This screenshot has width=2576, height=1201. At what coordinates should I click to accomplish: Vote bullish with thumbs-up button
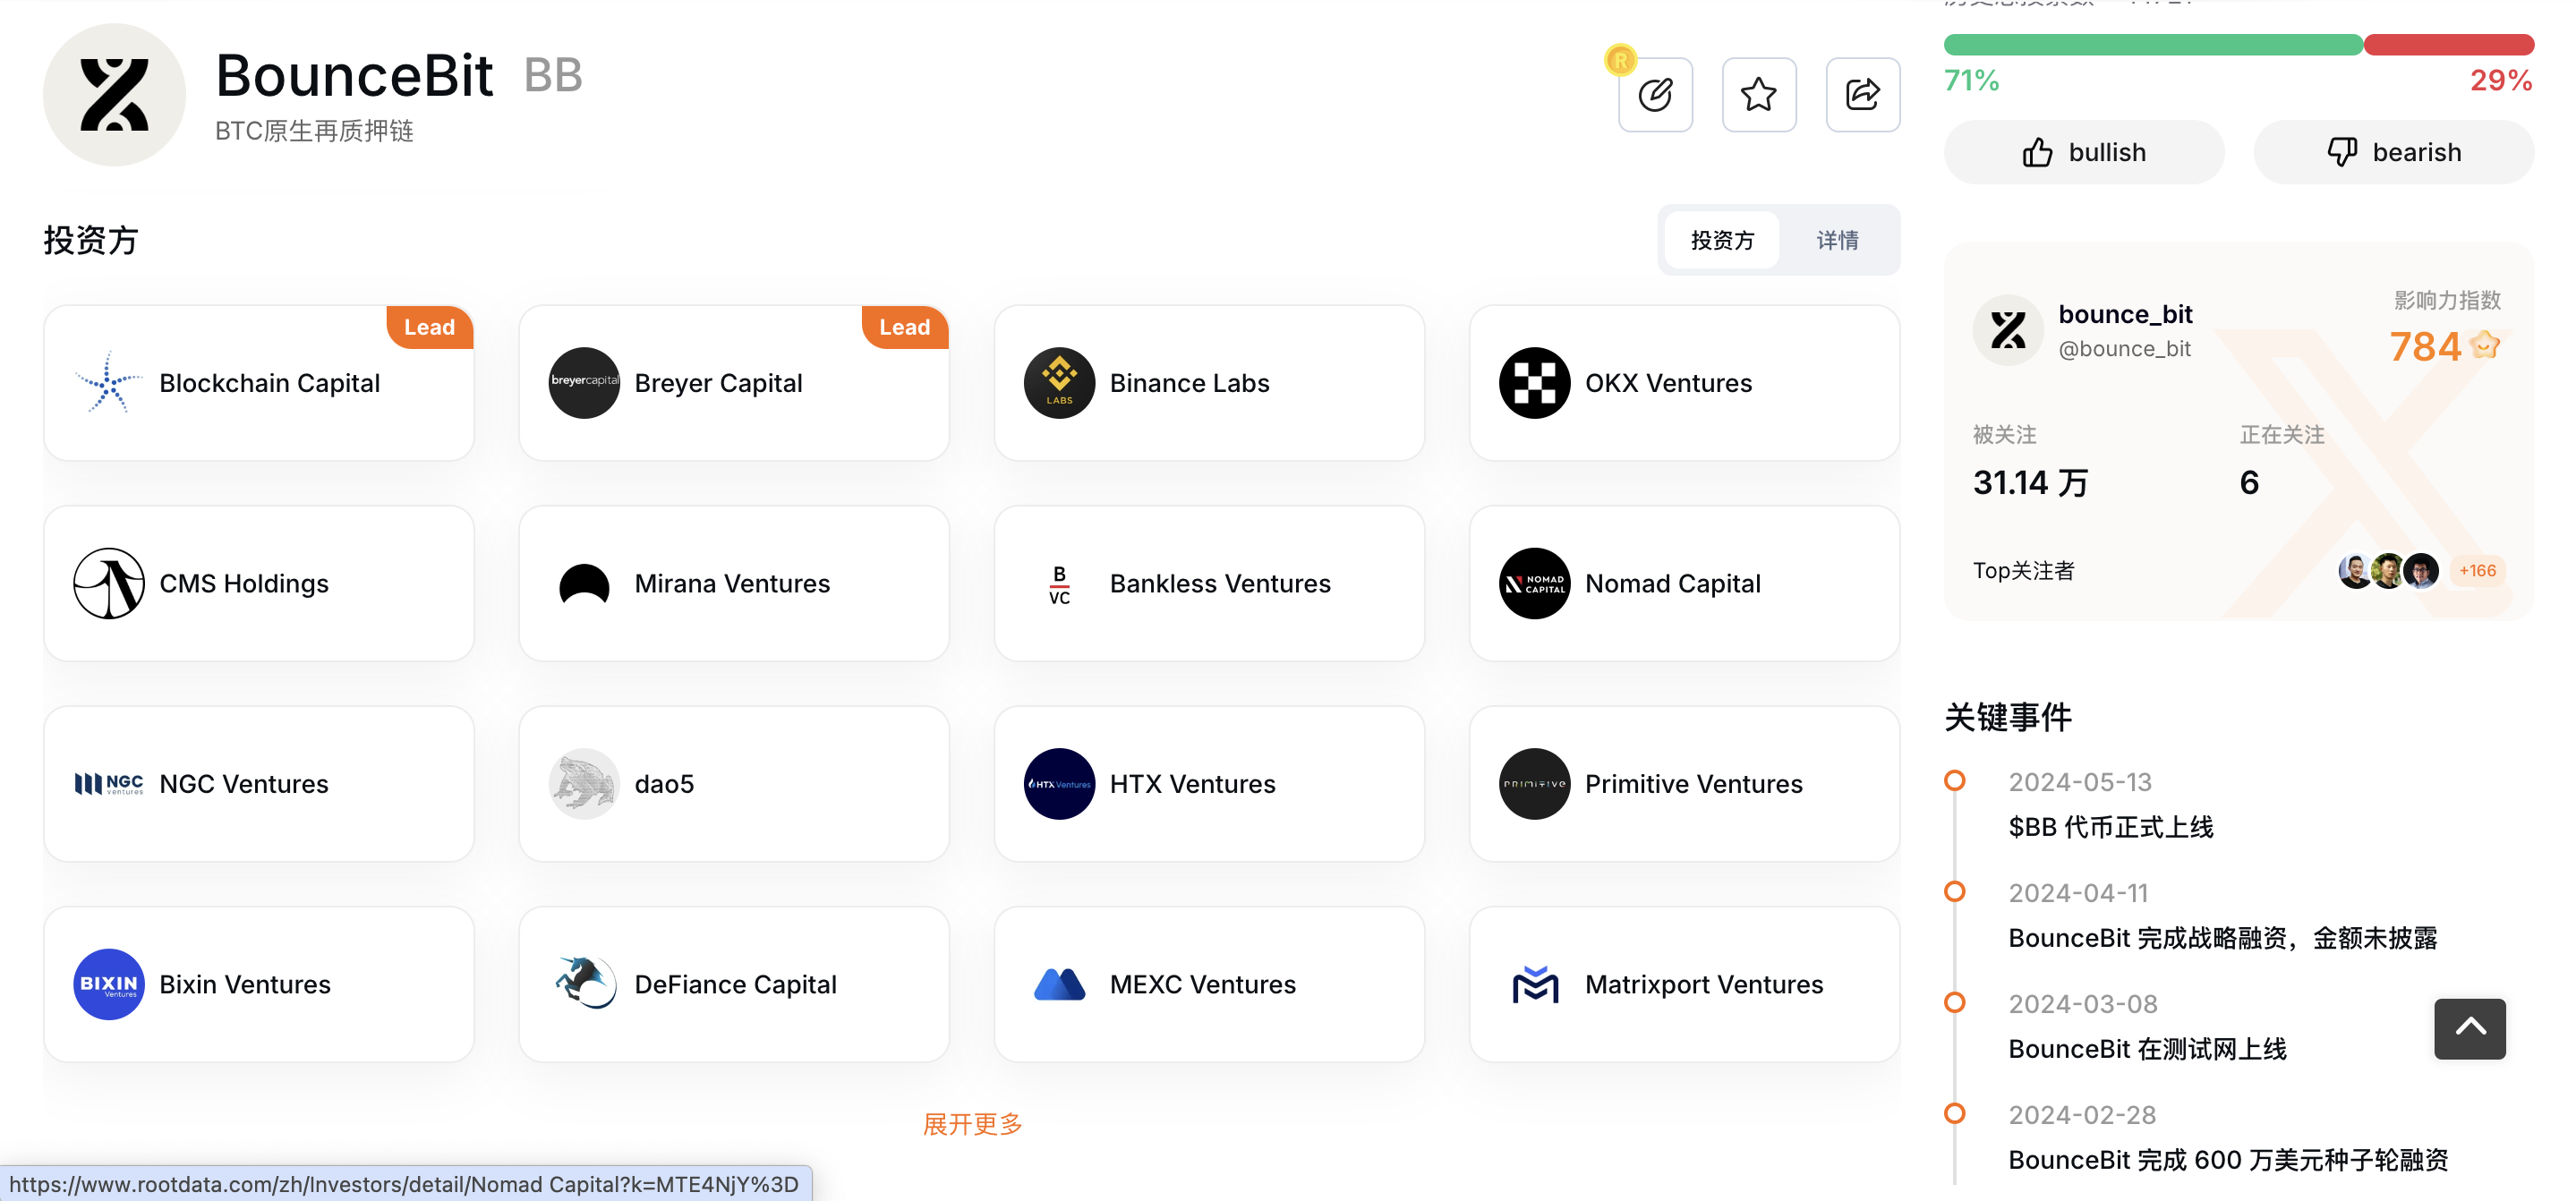coord(2083,152)
